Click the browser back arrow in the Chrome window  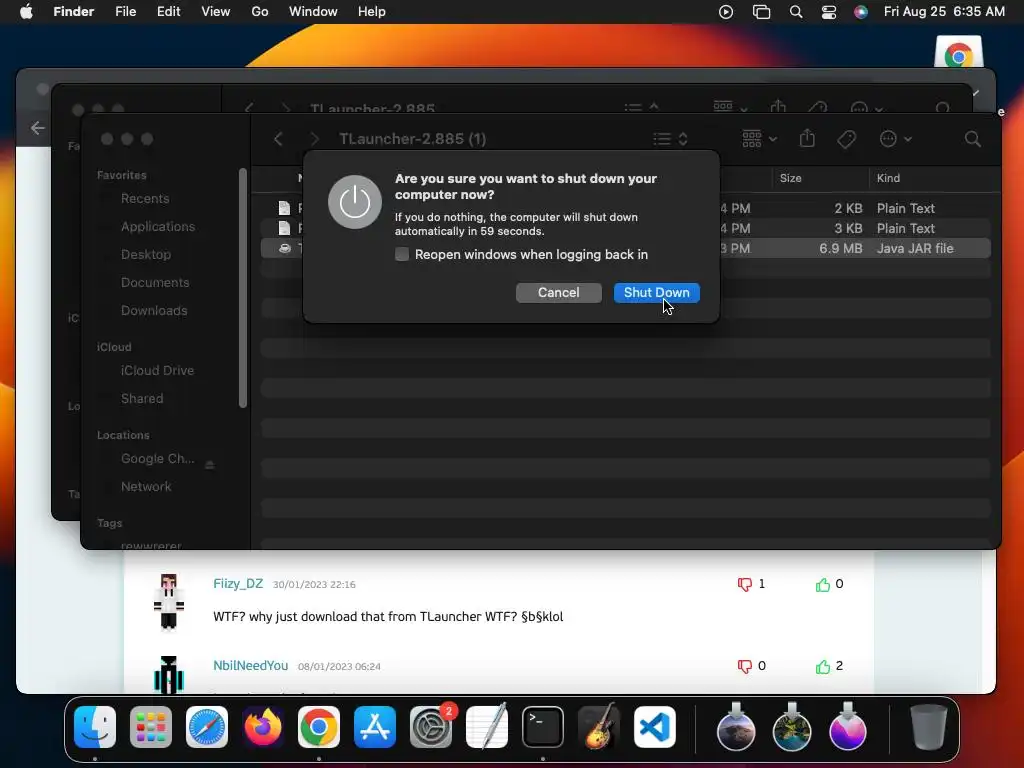click(x=37, y=128)
